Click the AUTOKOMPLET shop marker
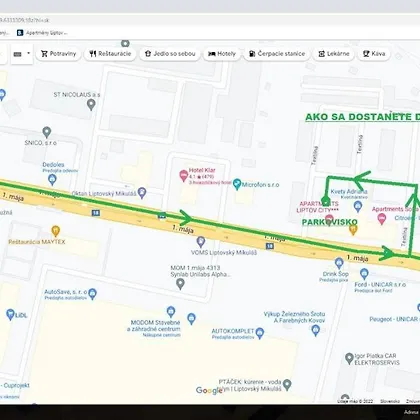 (x=260, y=333)
